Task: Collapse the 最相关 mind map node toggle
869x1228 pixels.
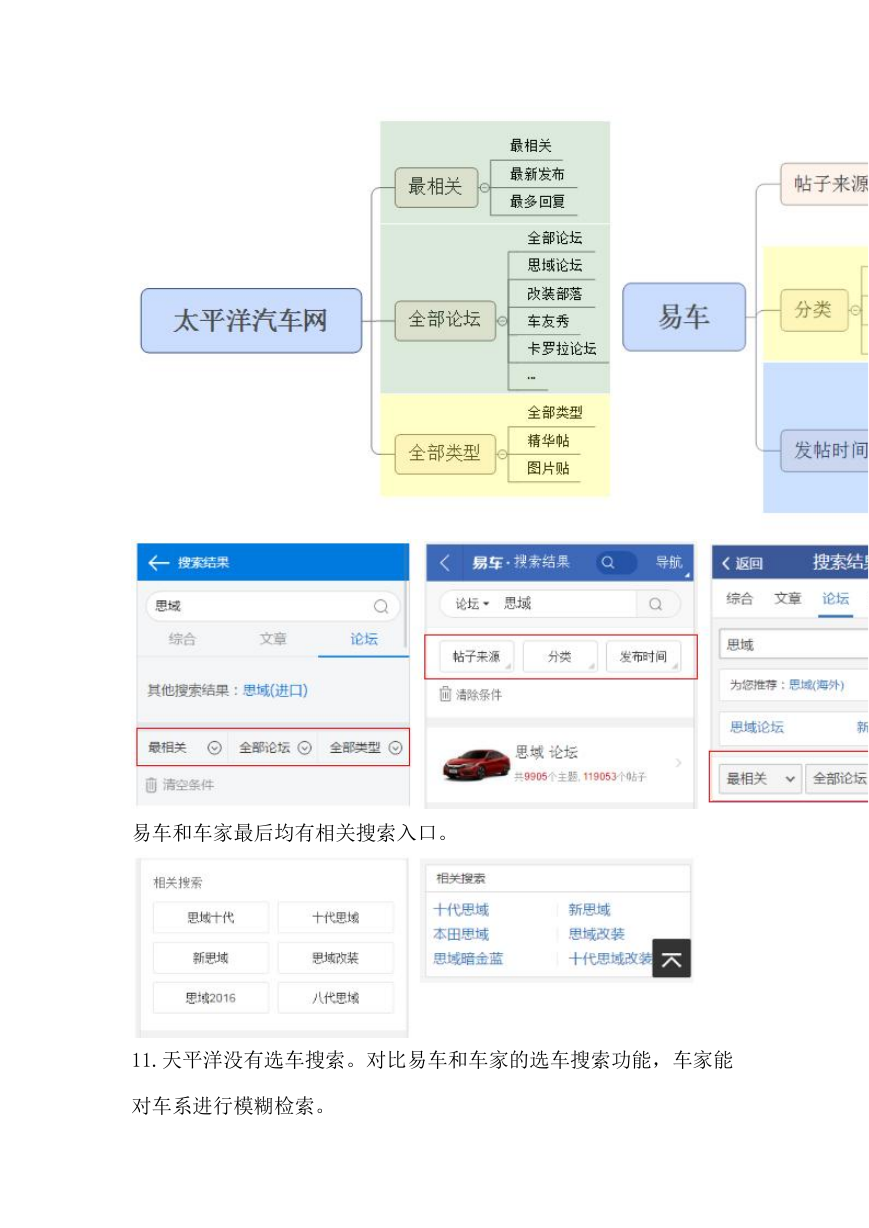Action: pyautogui.click(x=484, y=187)
